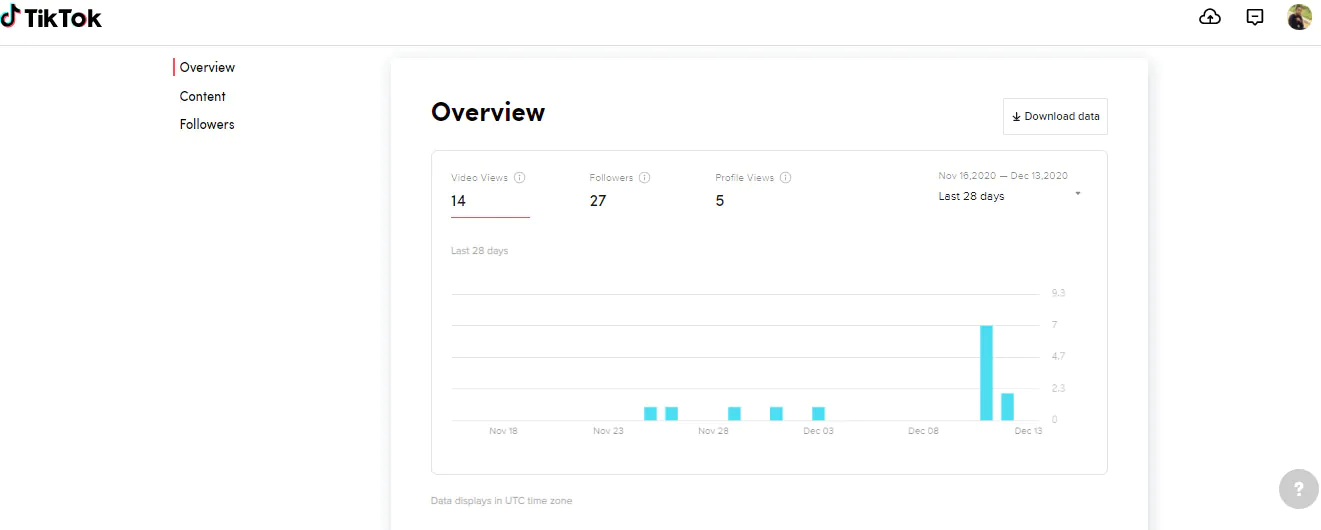
Task: Click the info icon next to Video Views
Action: click(520, 178)
